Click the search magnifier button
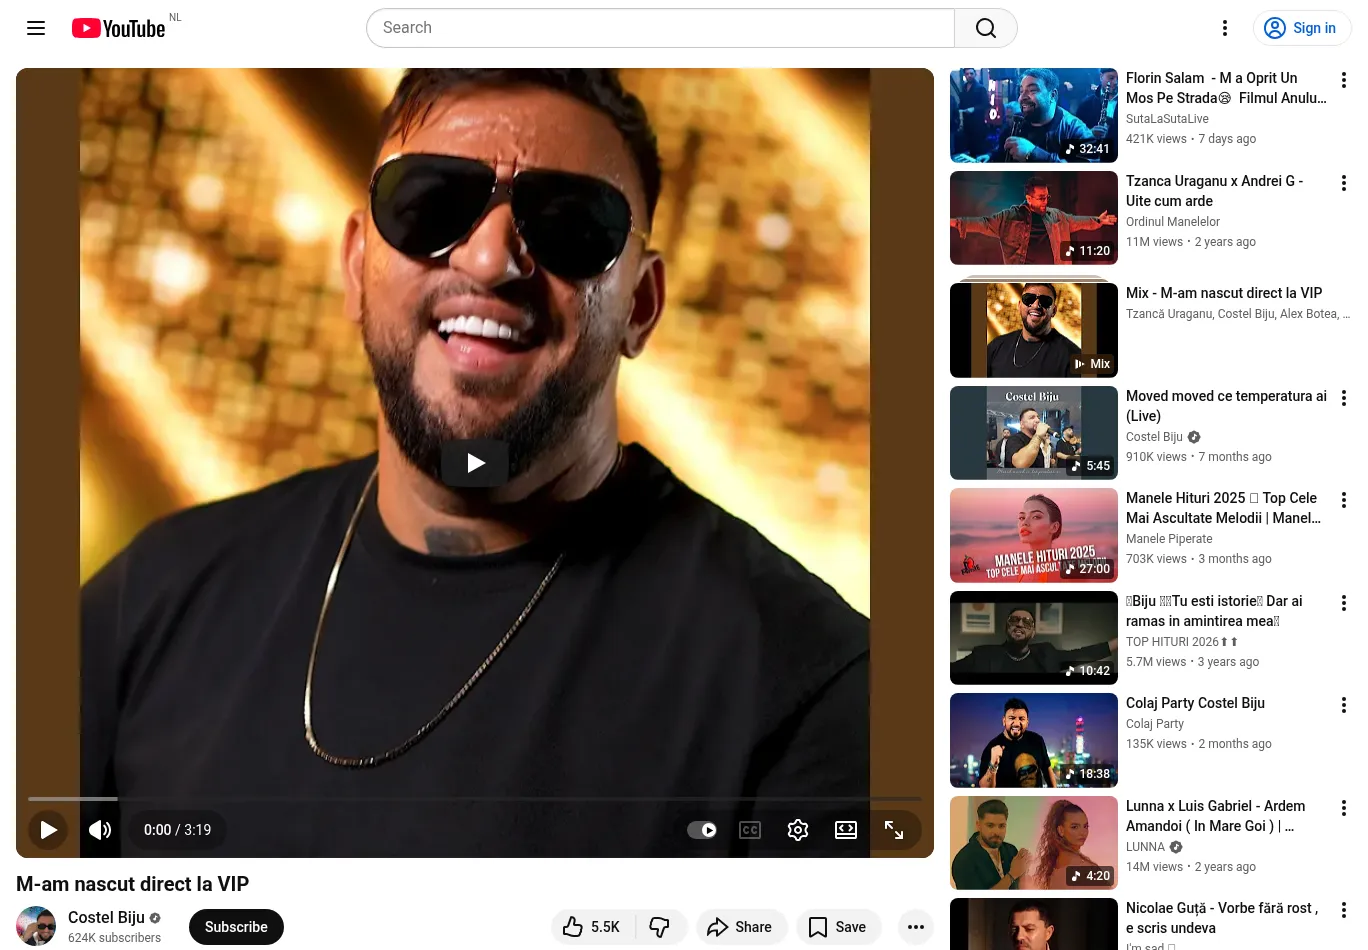 coord(986,28)
